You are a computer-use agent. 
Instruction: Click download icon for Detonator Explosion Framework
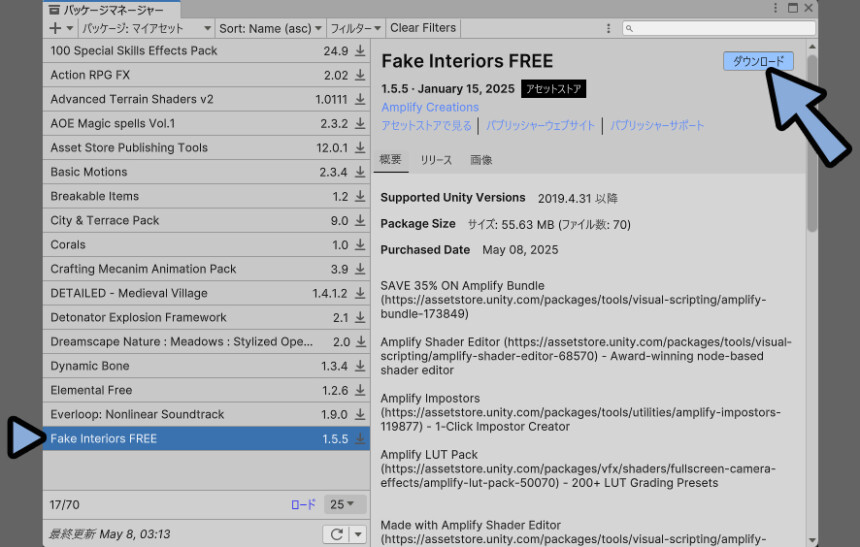click(x=360, y=317)
